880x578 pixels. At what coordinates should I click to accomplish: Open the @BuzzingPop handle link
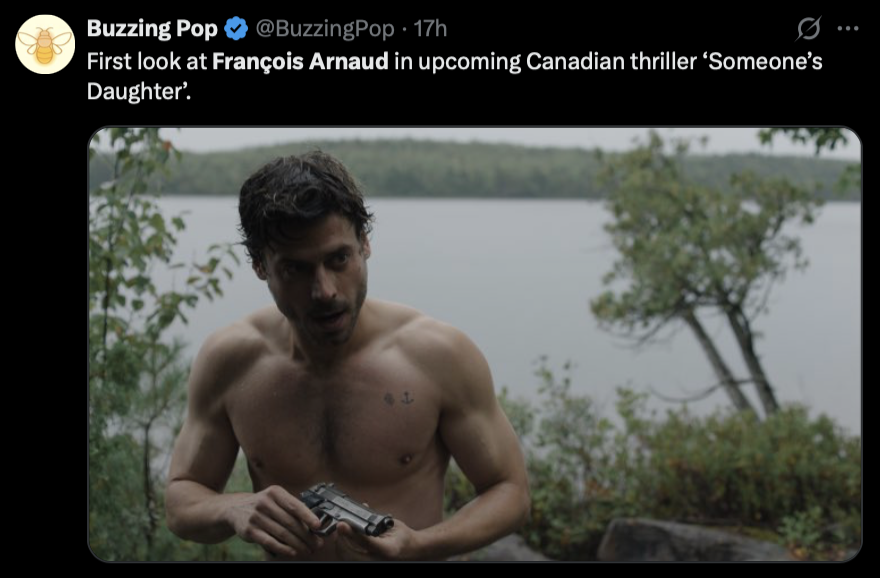[325, 29]
